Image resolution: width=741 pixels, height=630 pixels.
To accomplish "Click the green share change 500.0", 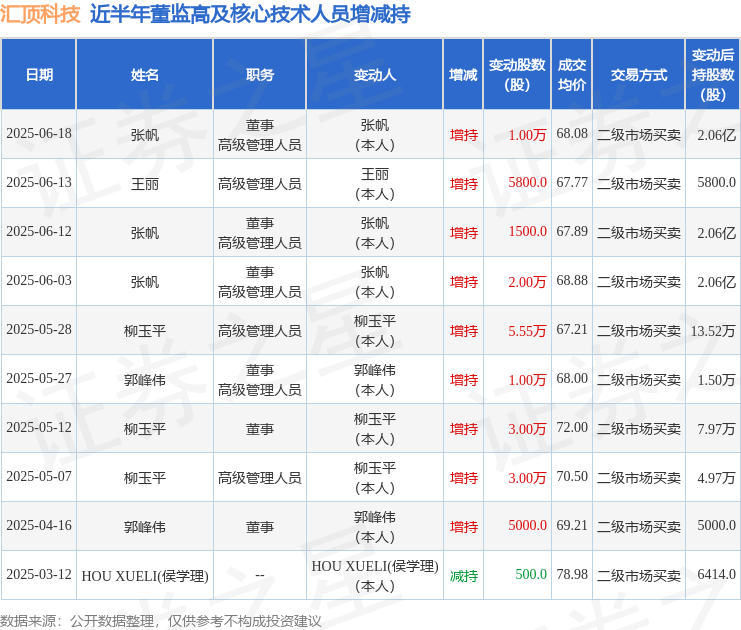I will (531, 574).
